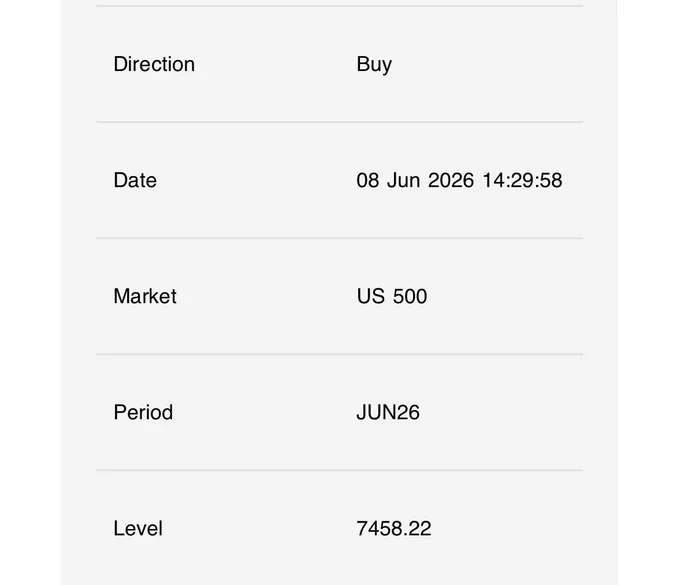680x585 pixels.
Task: Click the Level row of the table
Action: click(340, 528)
